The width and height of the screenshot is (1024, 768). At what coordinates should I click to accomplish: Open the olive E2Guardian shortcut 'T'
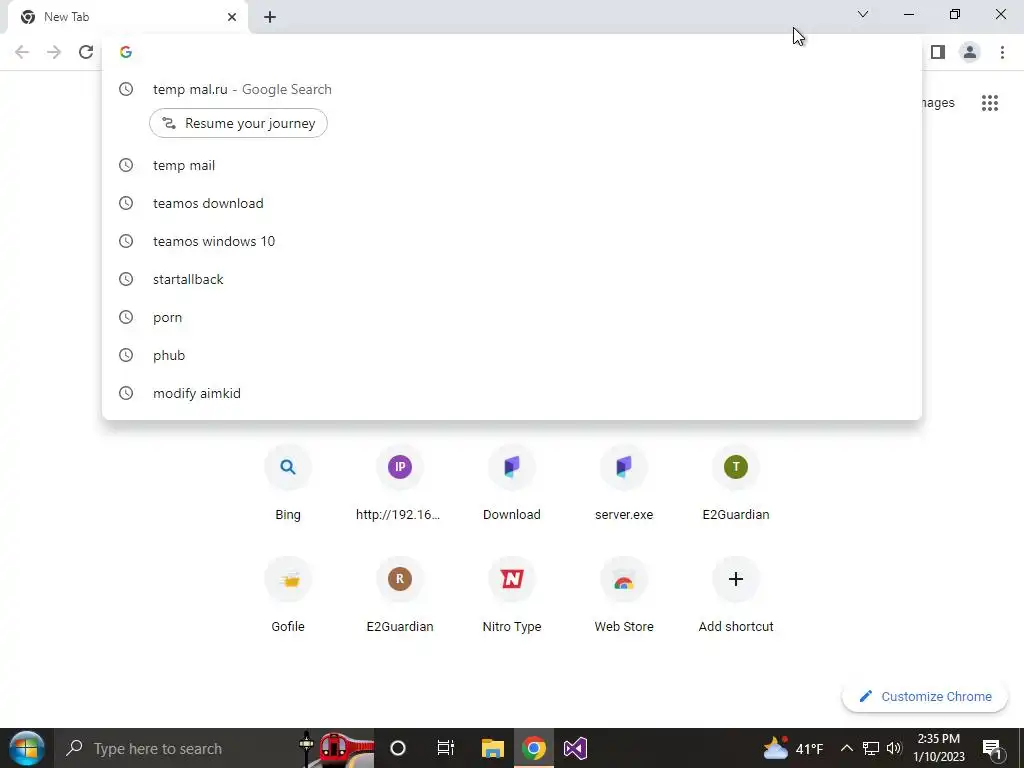pos(735,483)
